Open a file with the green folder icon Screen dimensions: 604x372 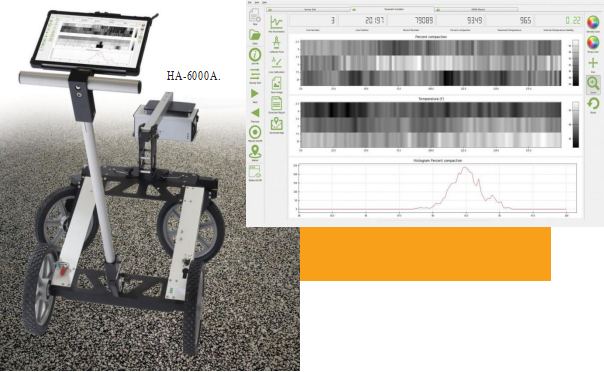(x=255, y=35)
